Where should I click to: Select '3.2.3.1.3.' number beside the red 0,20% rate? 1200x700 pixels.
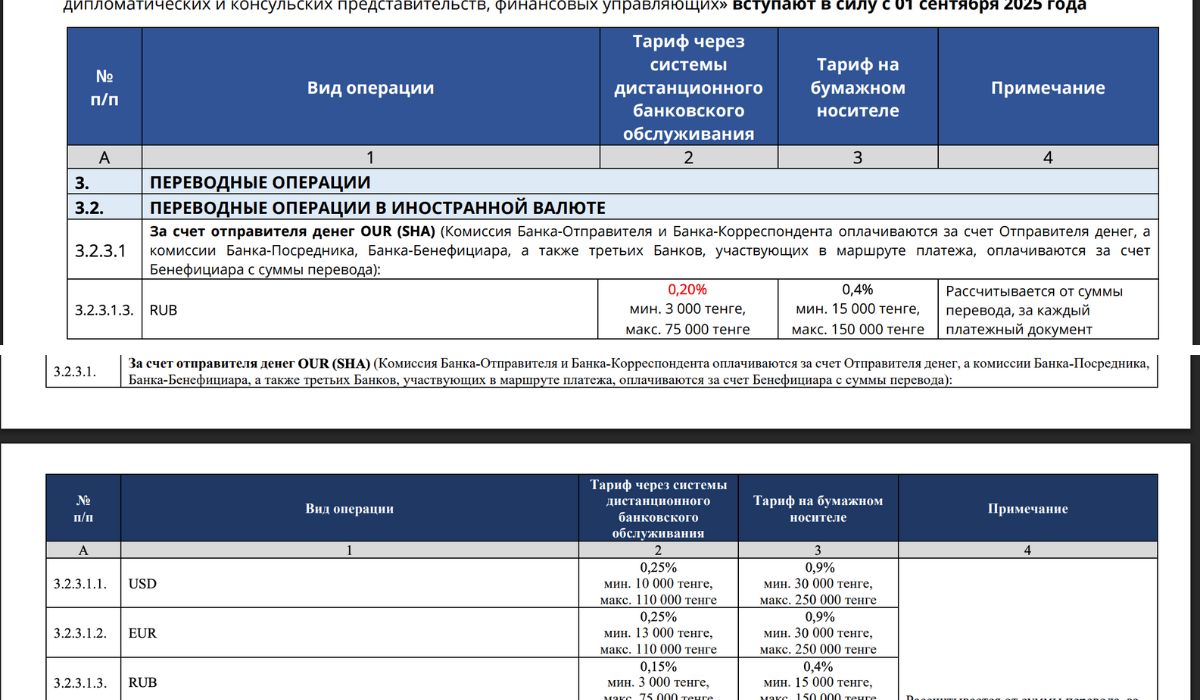(105, 310)
